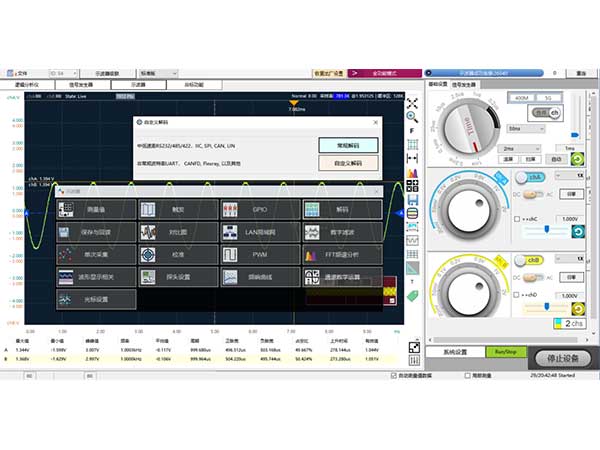Toggle the chA channel switch
This screenshot has height=450, width=600.
530,177
